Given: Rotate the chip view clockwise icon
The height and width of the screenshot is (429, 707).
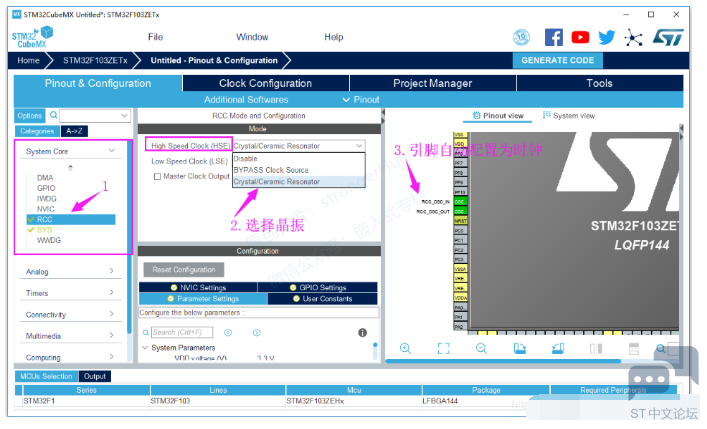Looking at the screenshot, I should [519, 348].
